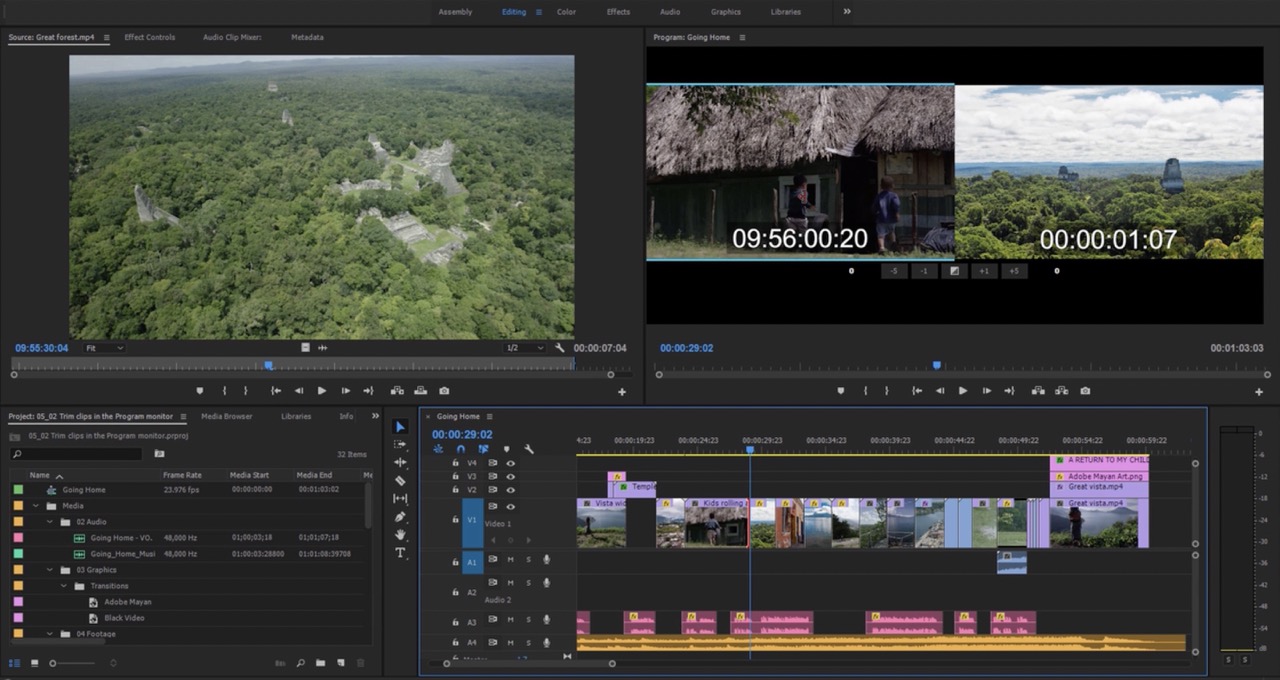
Task: Open the timeline wrench settings icon
Action: (528, 448)
